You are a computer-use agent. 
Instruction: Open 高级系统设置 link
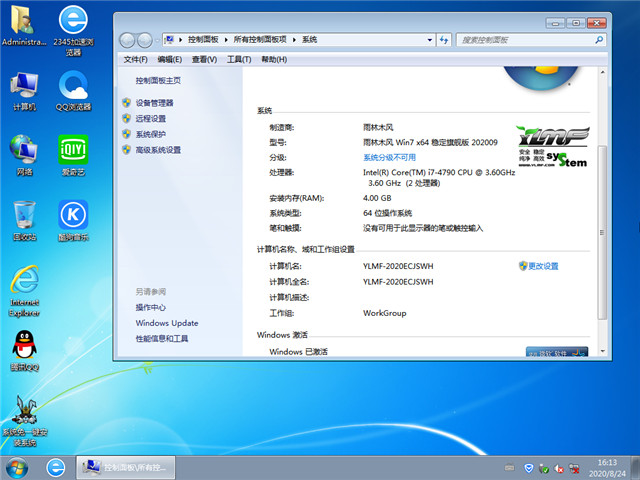[x=158, y=150]
